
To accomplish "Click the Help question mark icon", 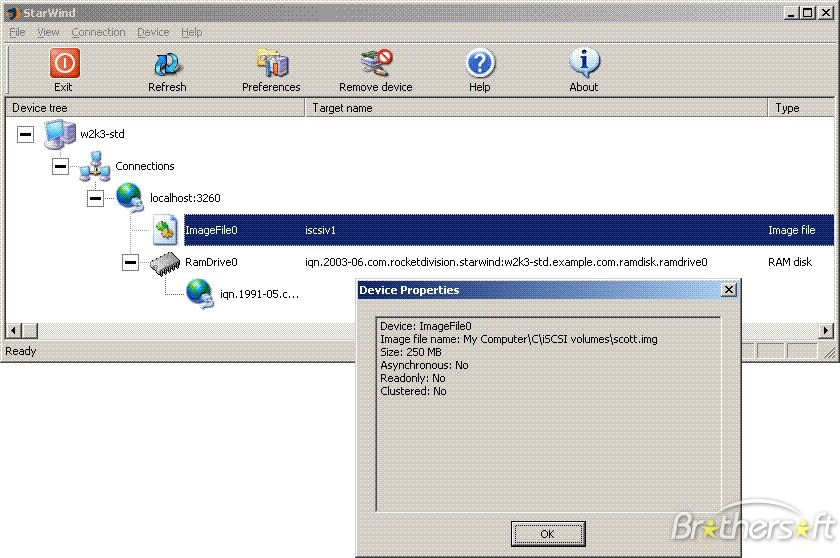I will 480,63.
